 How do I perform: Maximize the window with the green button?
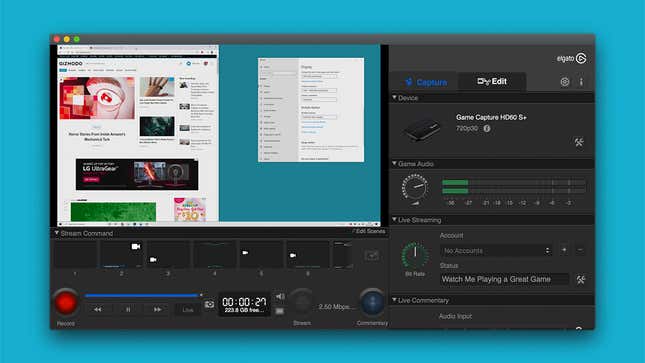tap(77, 39)
